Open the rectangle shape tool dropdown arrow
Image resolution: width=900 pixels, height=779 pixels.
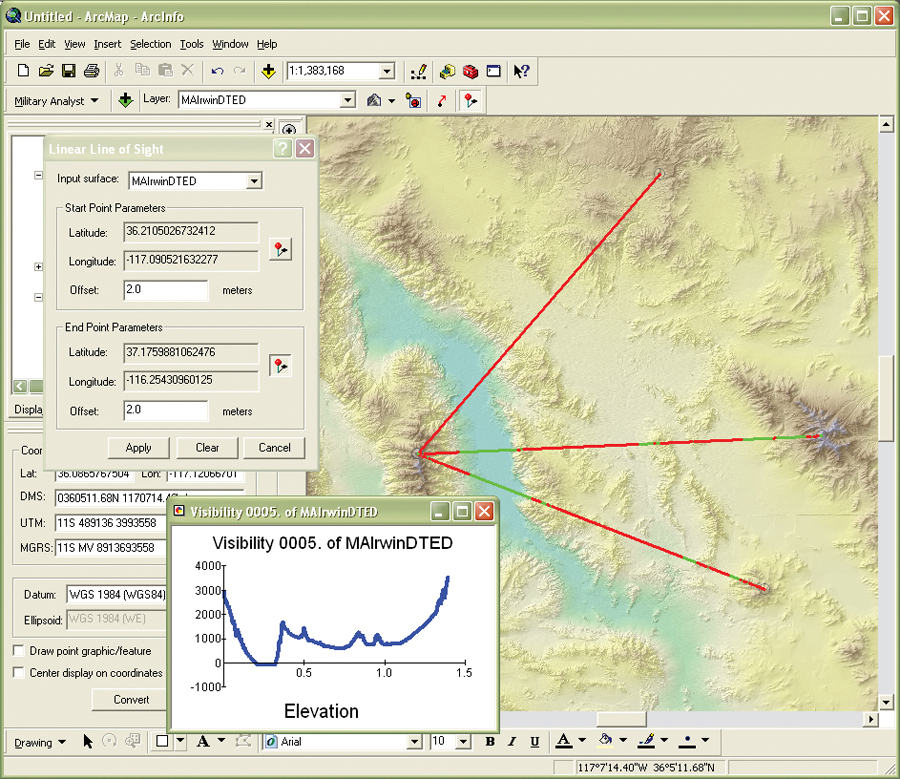point(180,741)
